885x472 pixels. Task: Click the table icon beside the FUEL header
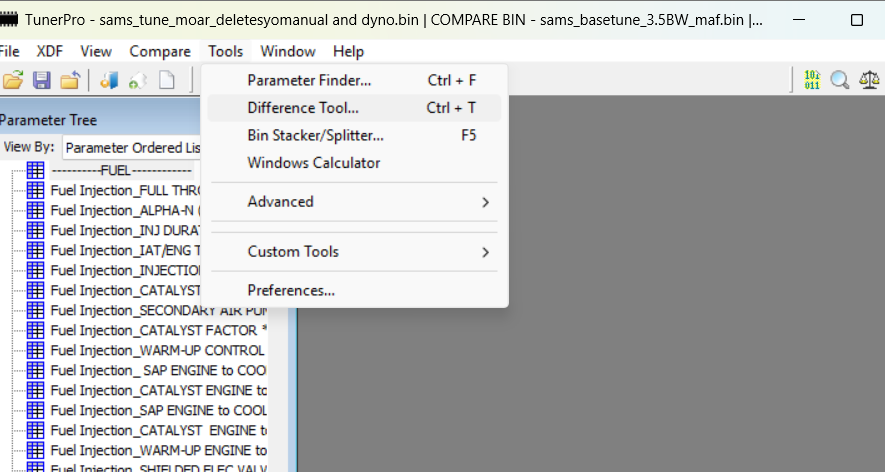pyautogui.click(x=36, y=170)
